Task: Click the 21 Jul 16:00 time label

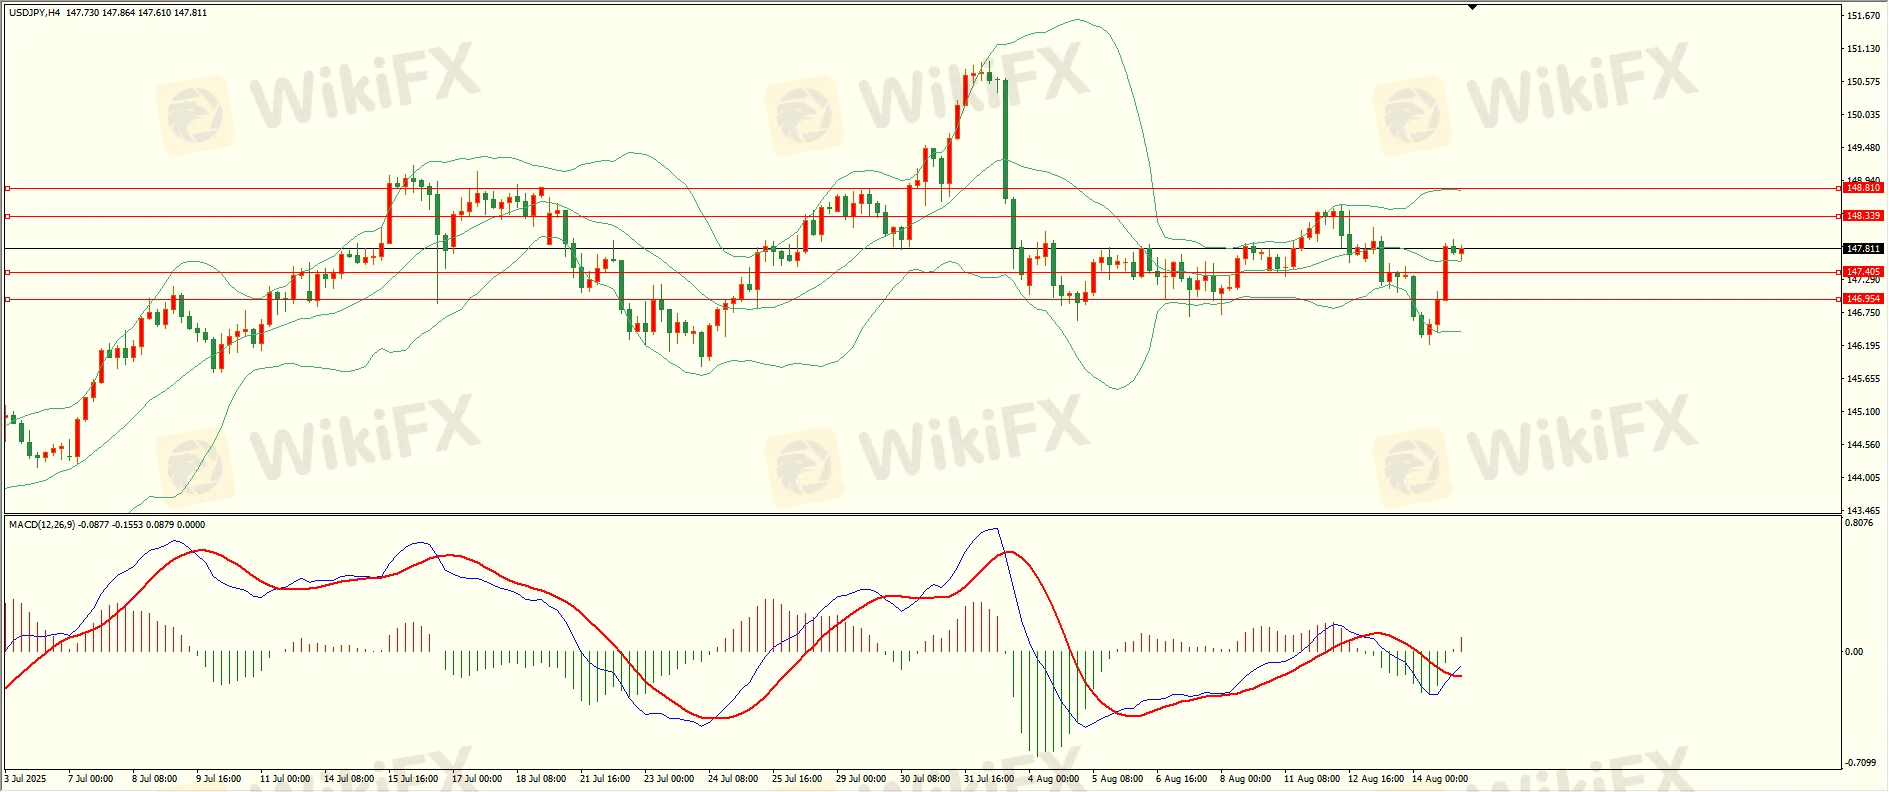Action: pyautogui.click(x=605, y=779)
